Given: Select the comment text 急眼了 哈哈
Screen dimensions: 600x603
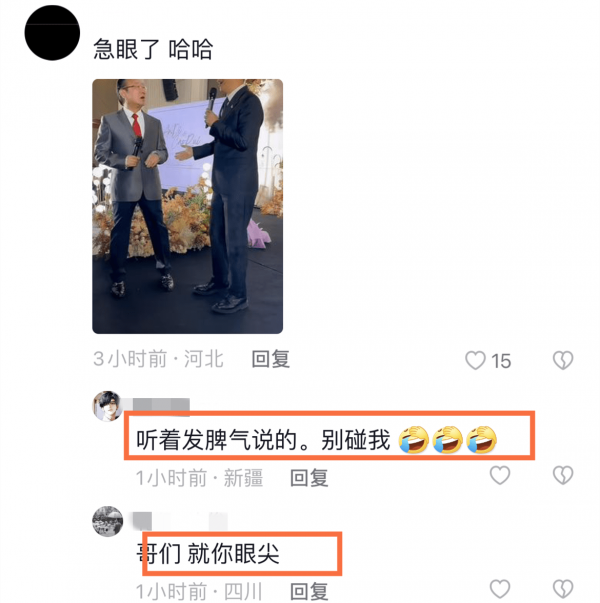Looking at the screenshot, I should pyautogui.click(x=153, y=49).
